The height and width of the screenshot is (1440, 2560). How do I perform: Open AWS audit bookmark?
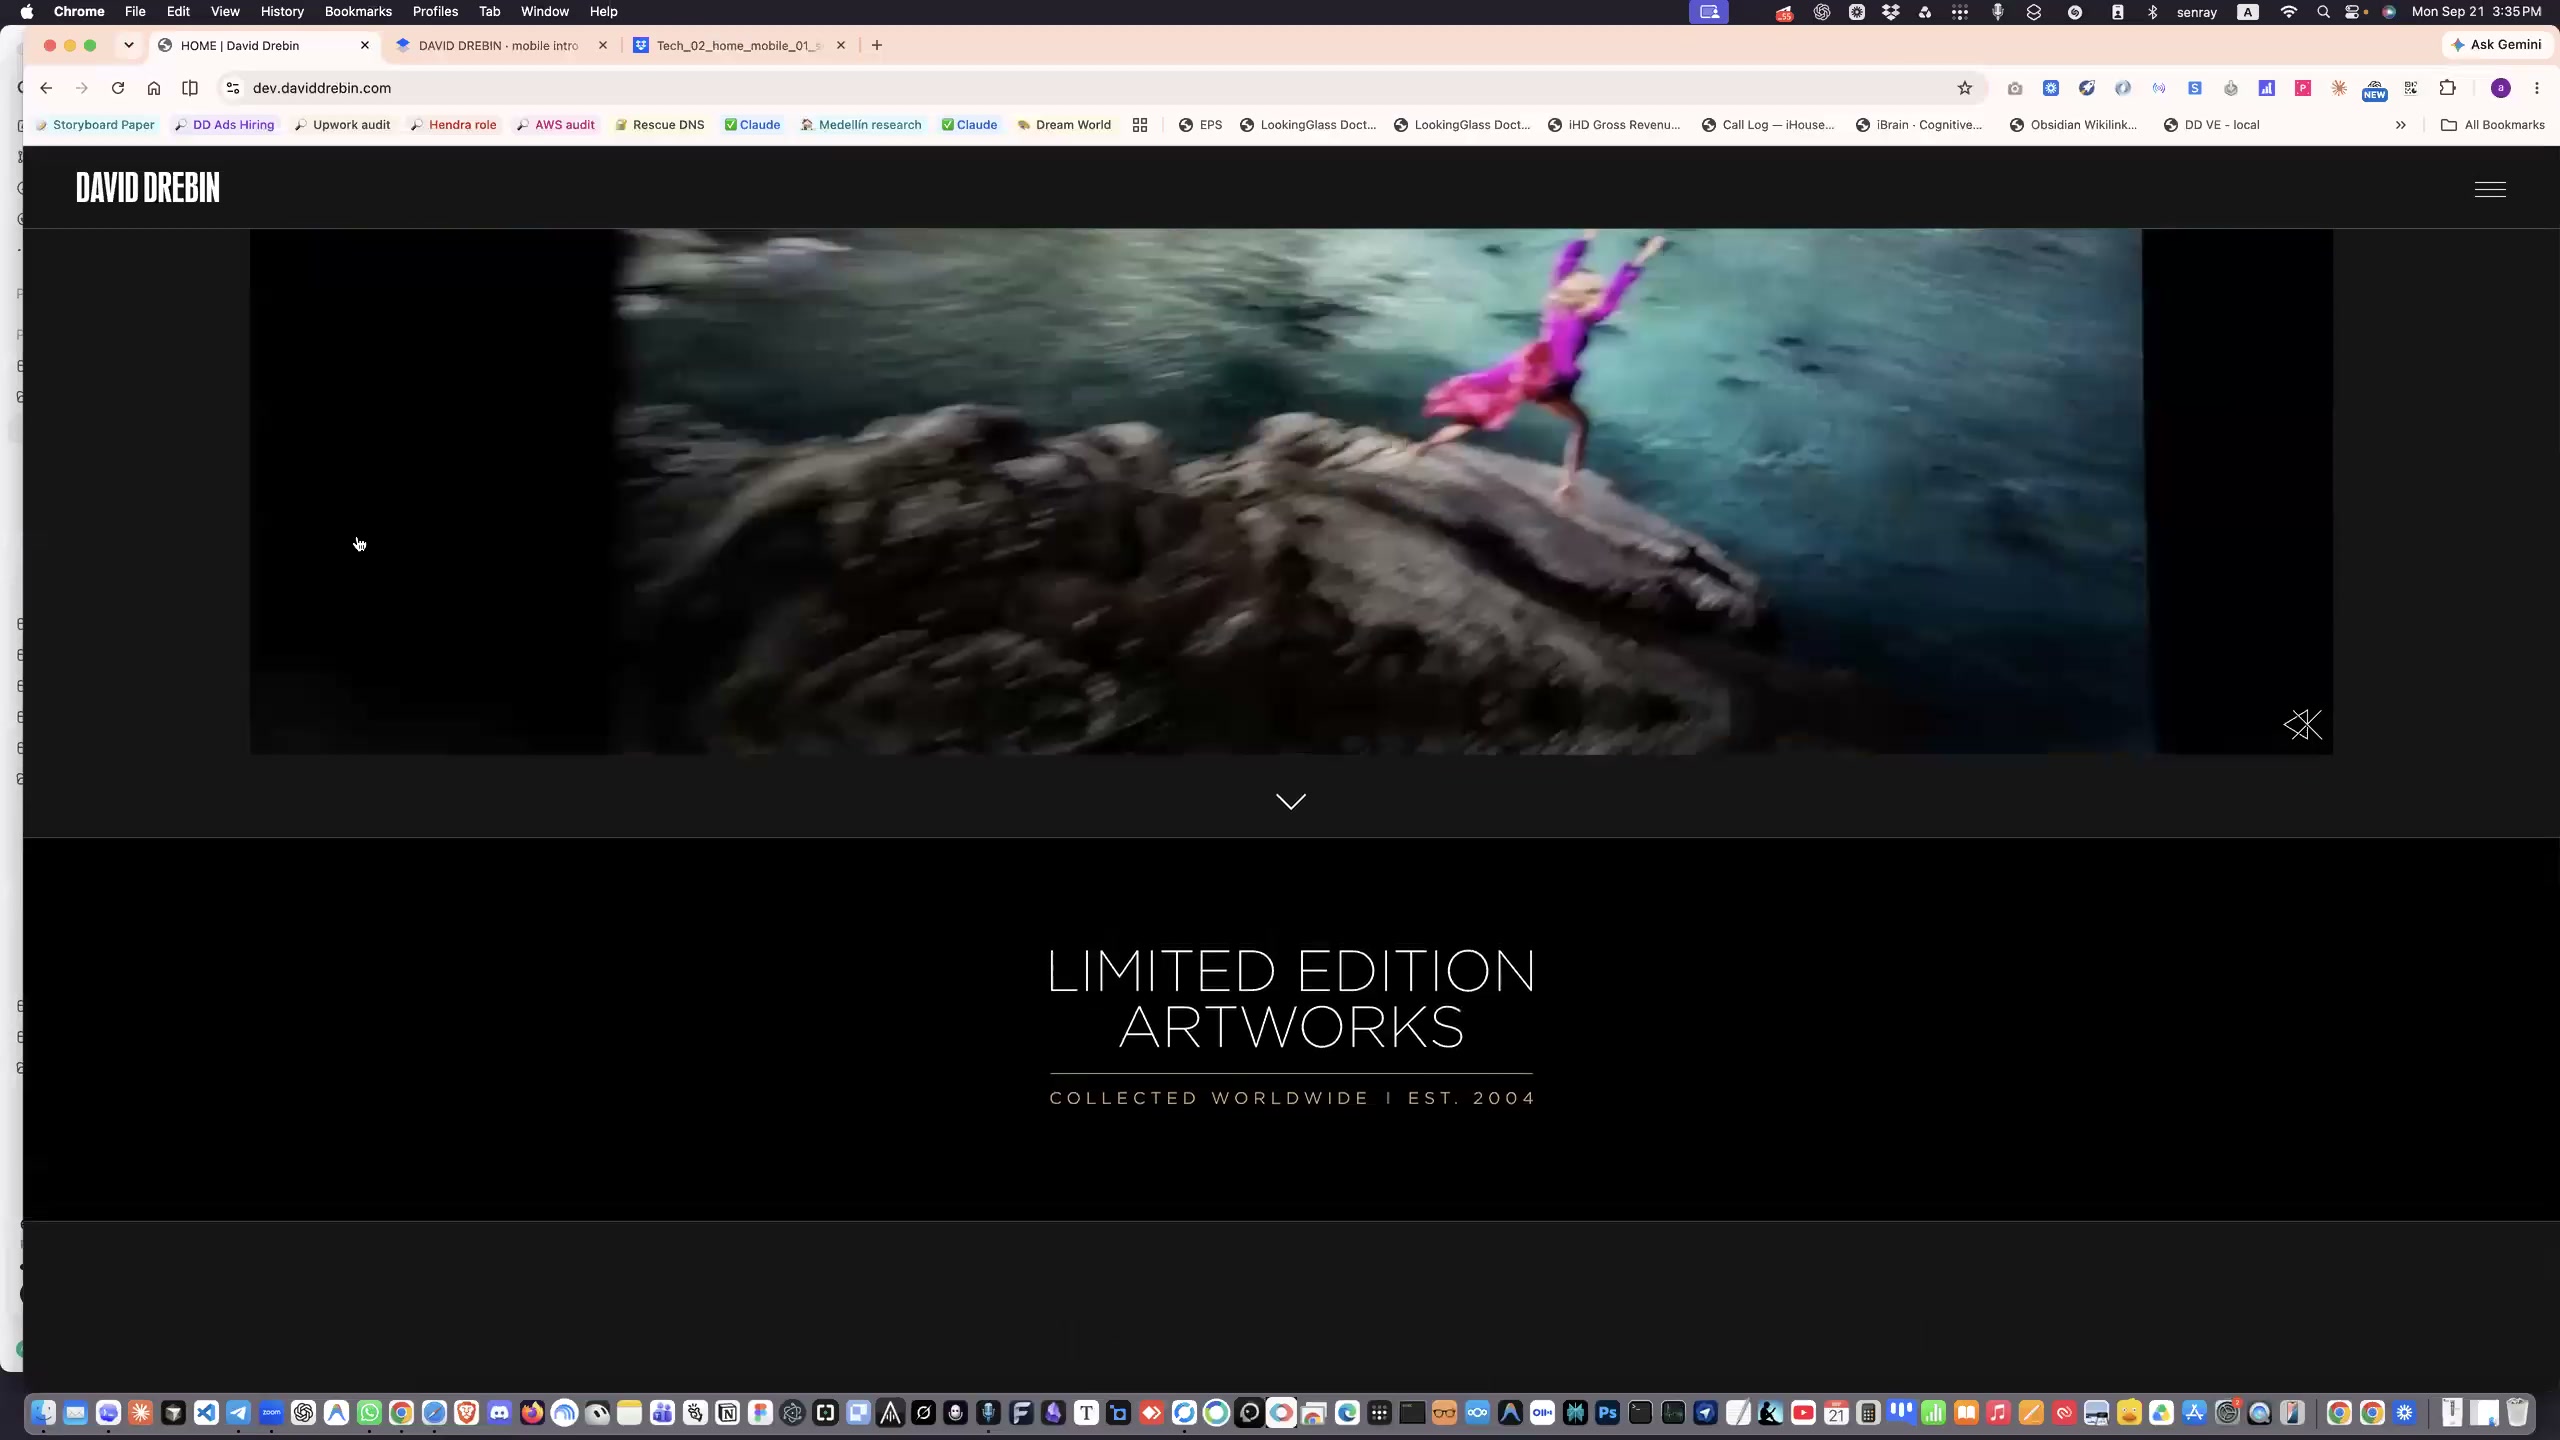coord(555,125)
